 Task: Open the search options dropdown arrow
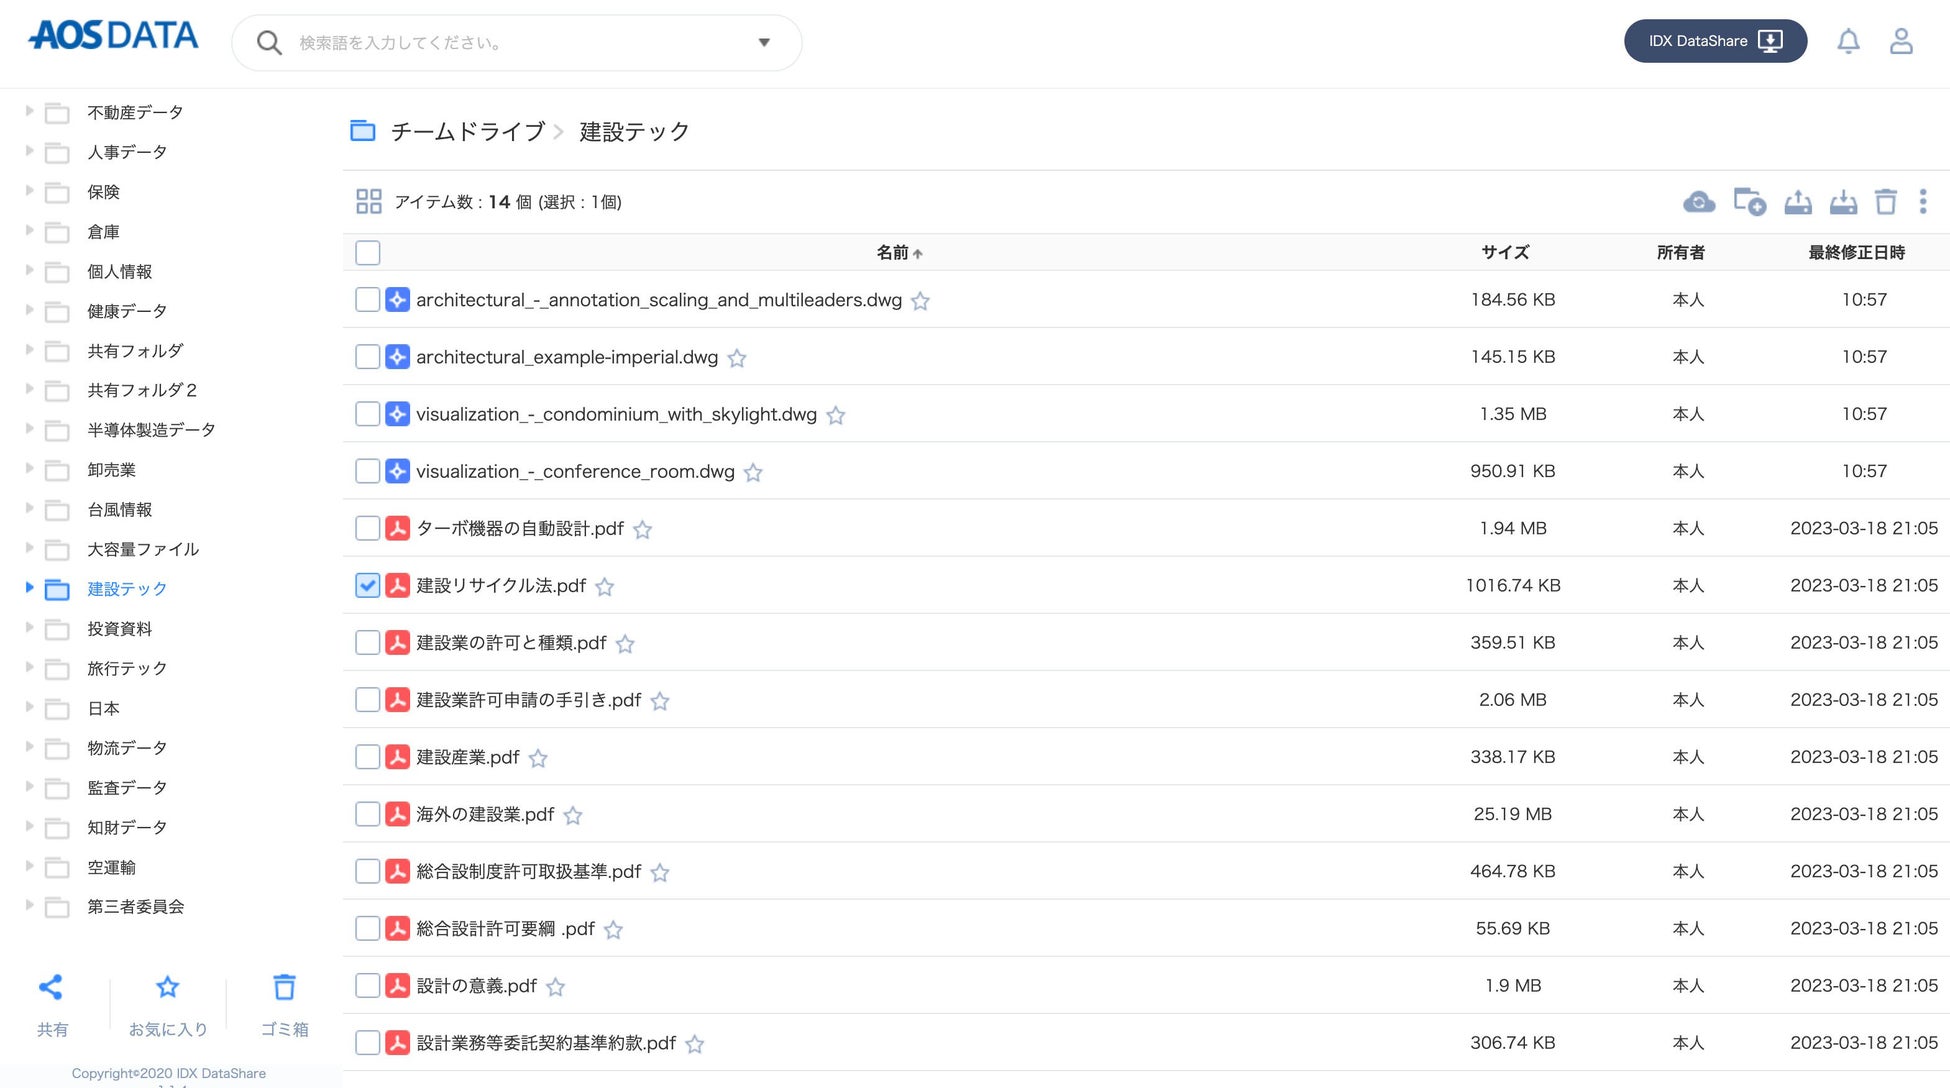point(763,42)
